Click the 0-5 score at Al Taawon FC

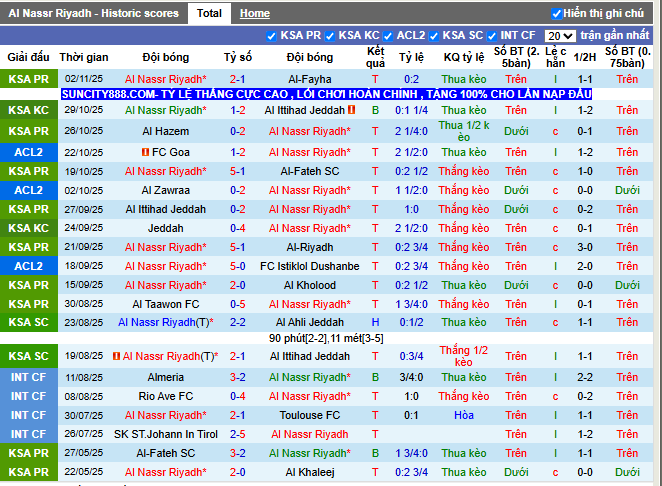[237, 304]
